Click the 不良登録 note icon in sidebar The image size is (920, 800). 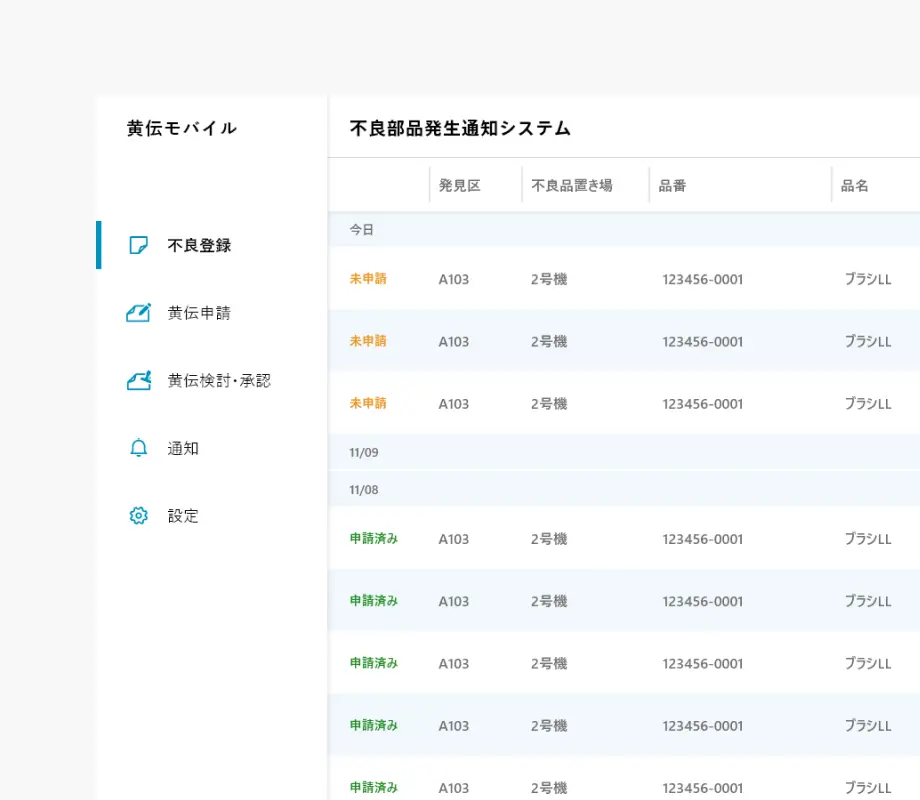pos(139,245)
